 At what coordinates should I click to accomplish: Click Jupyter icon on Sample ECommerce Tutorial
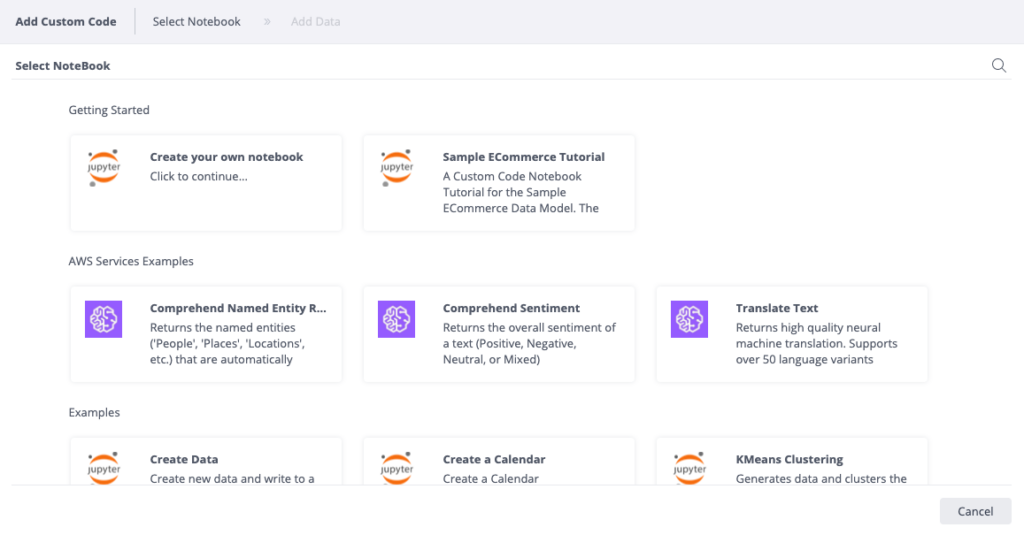point(396,168)
